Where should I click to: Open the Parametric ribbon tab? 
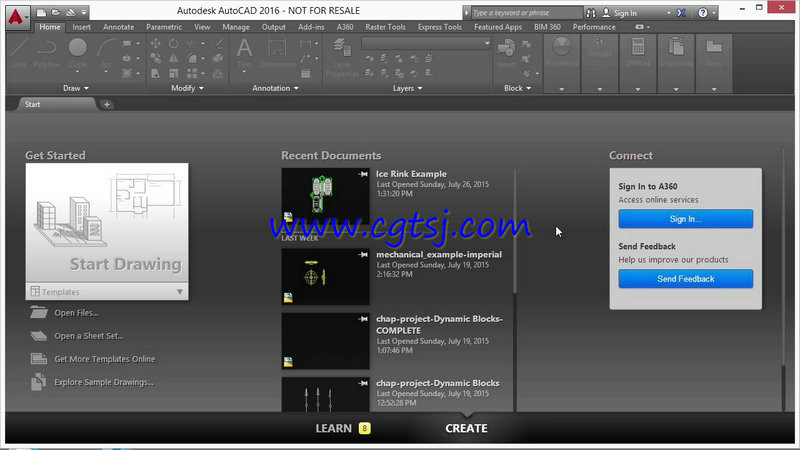pos(164,27)
